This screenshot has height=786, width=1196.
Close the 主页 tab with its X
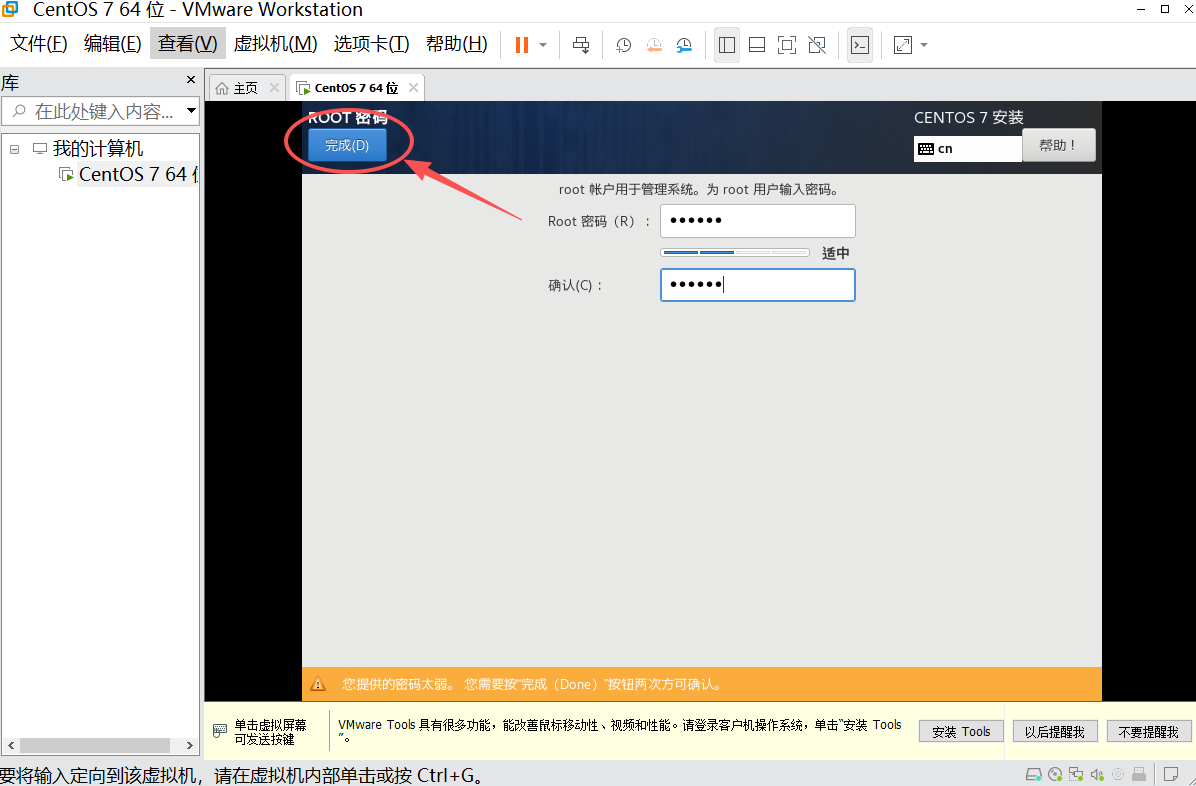274,88
